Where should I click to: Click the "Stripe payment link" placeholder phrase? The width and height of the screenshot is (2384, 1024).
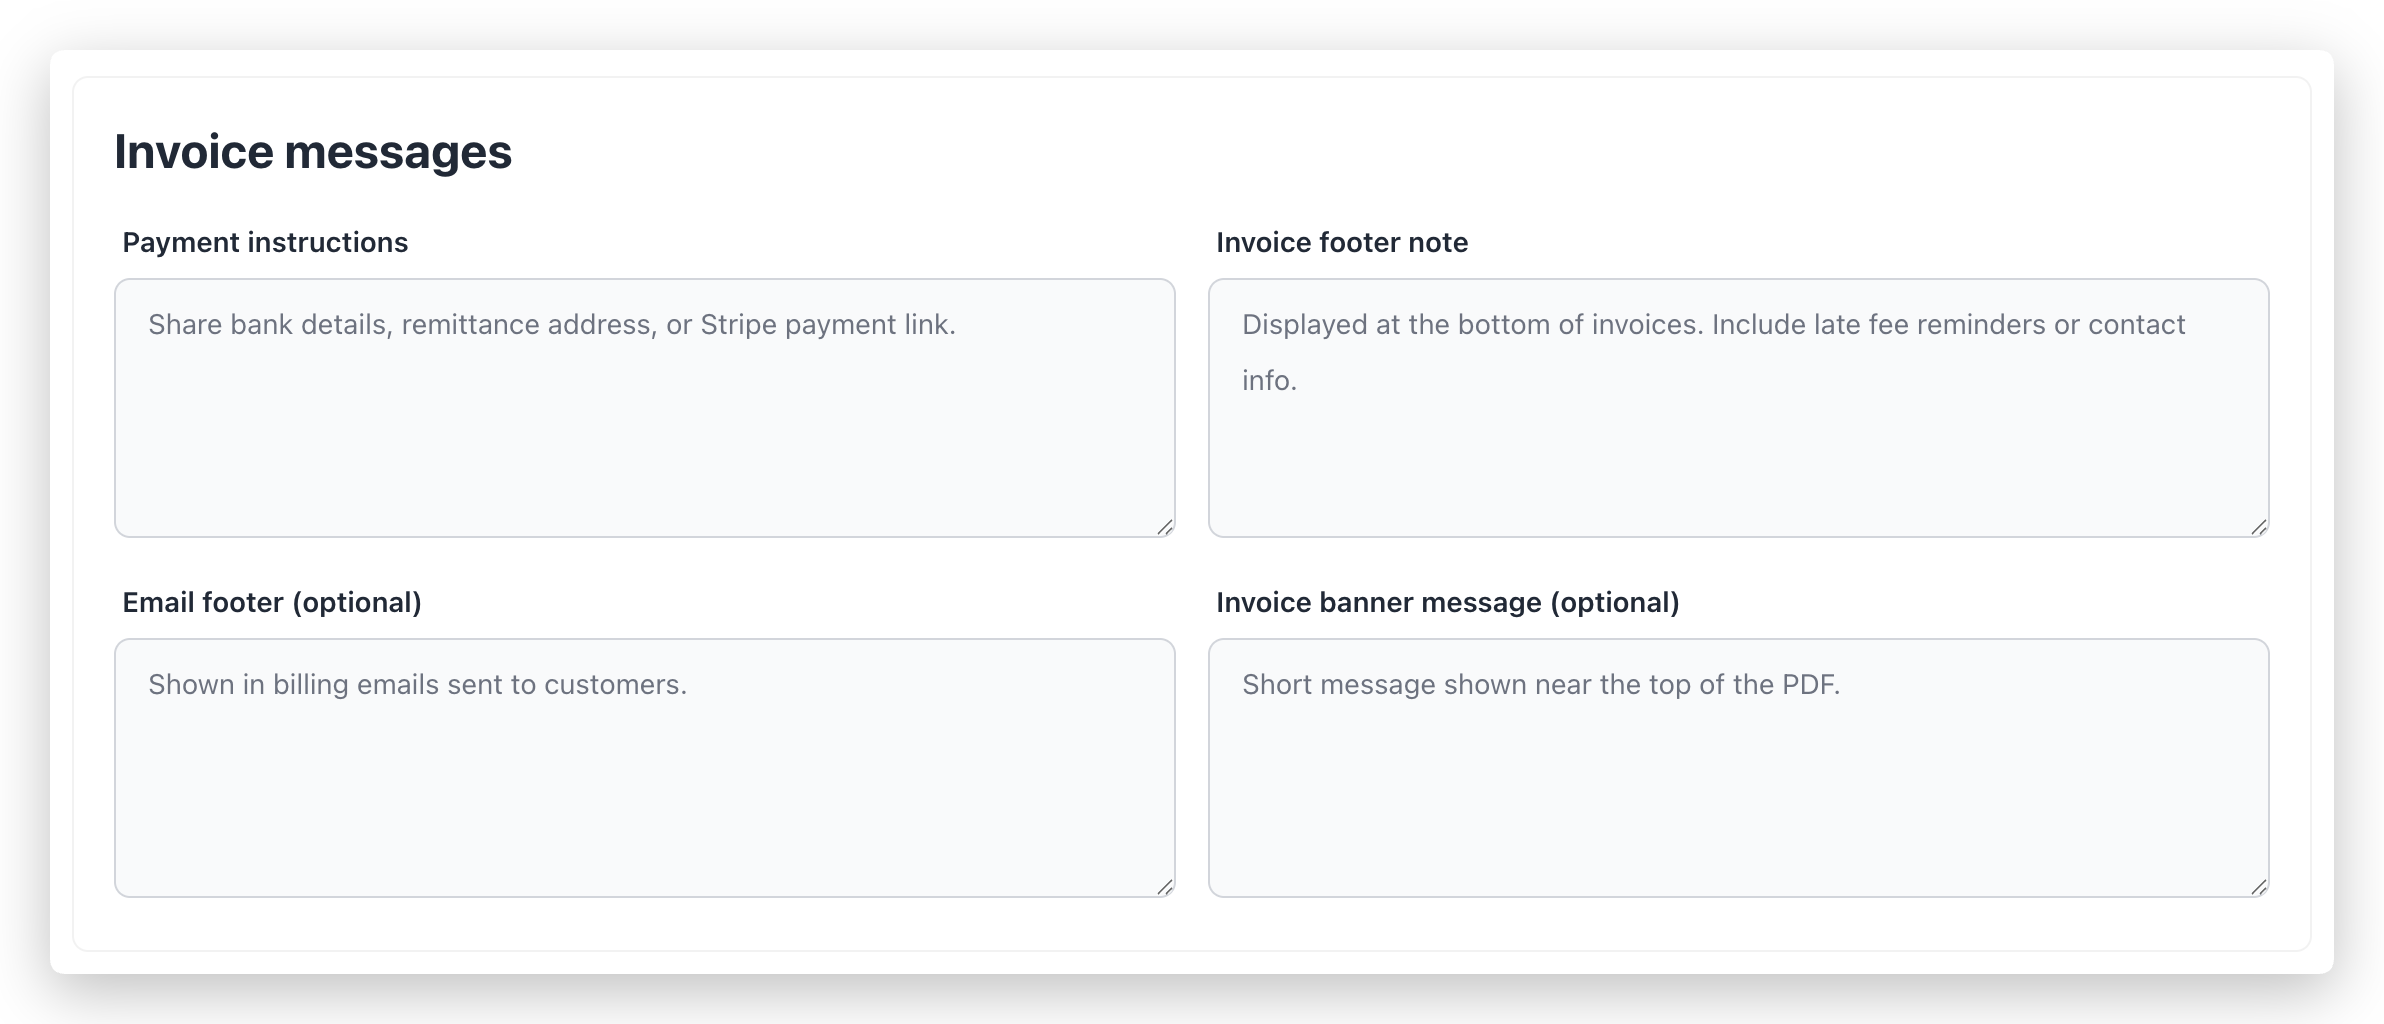(828, 325)
